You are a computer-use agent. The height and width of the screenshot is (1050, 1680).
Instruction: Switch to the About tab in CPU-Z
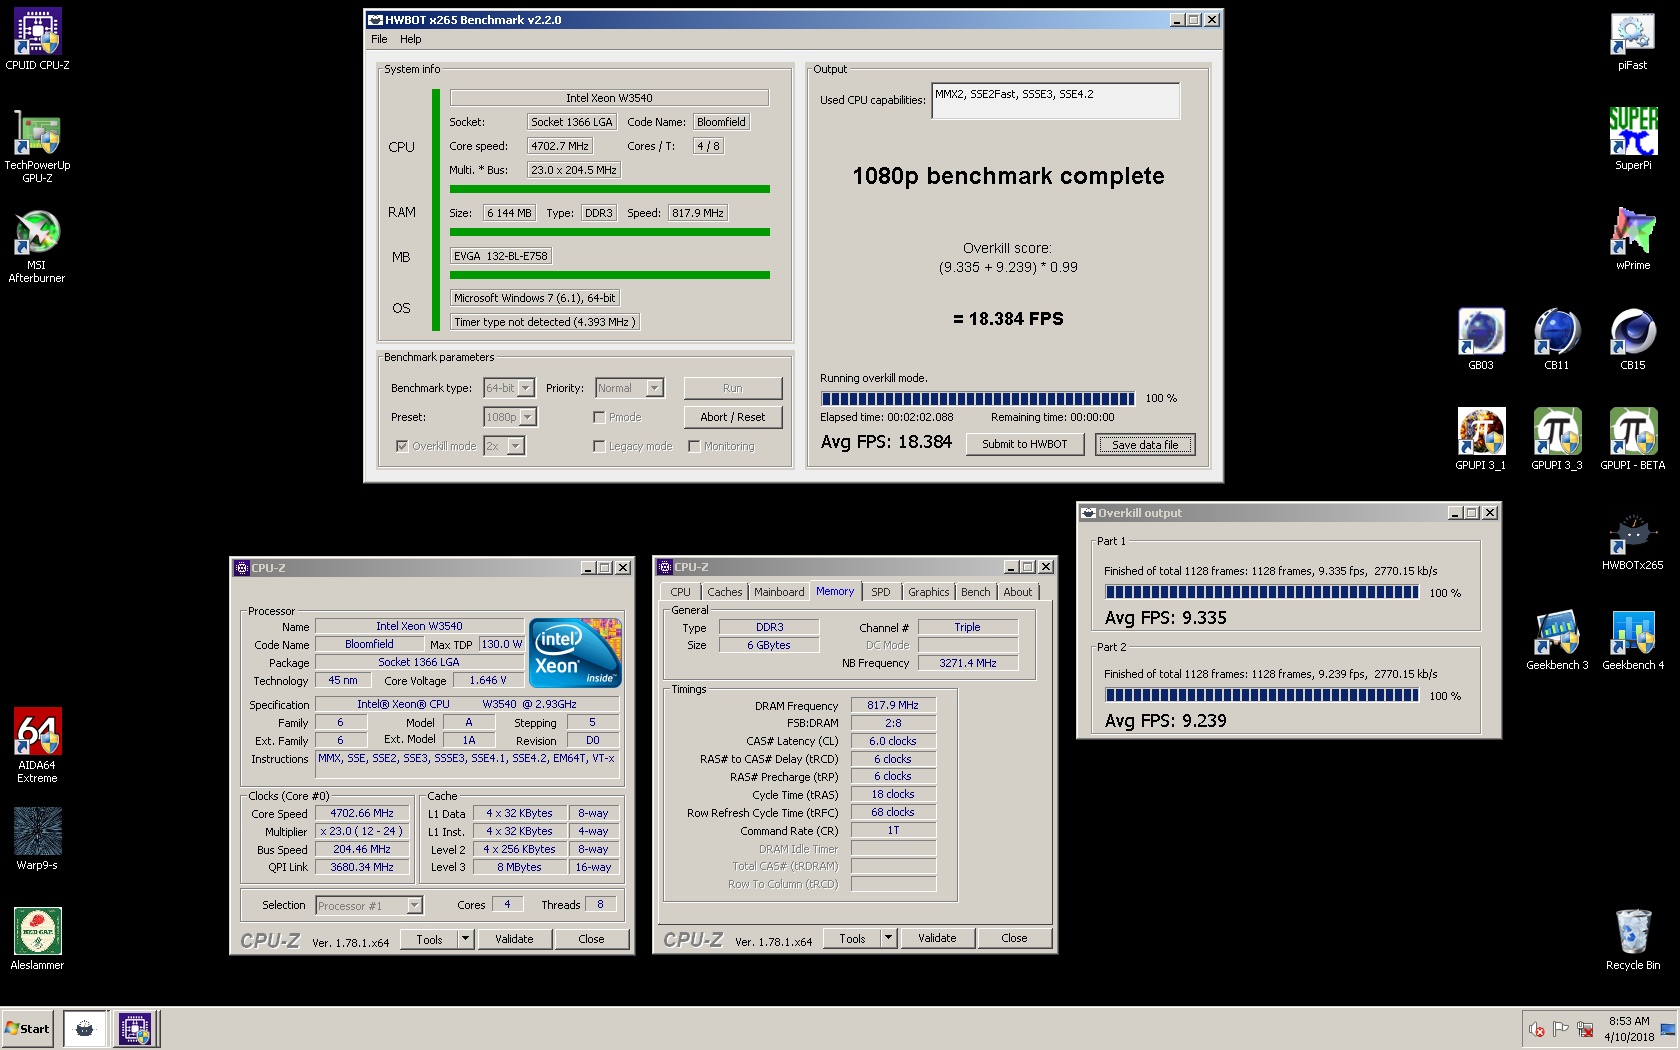[x=1018, y=592]
